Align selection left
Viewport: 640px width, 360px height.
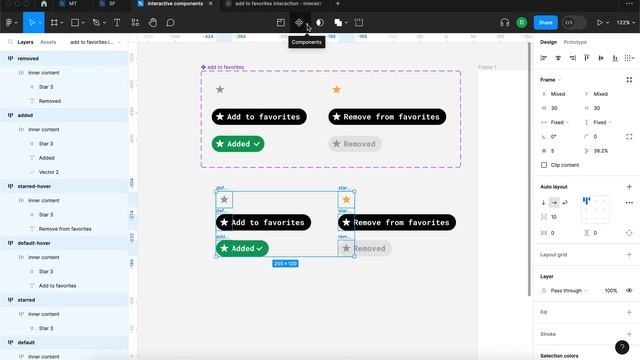pos(544,58)
